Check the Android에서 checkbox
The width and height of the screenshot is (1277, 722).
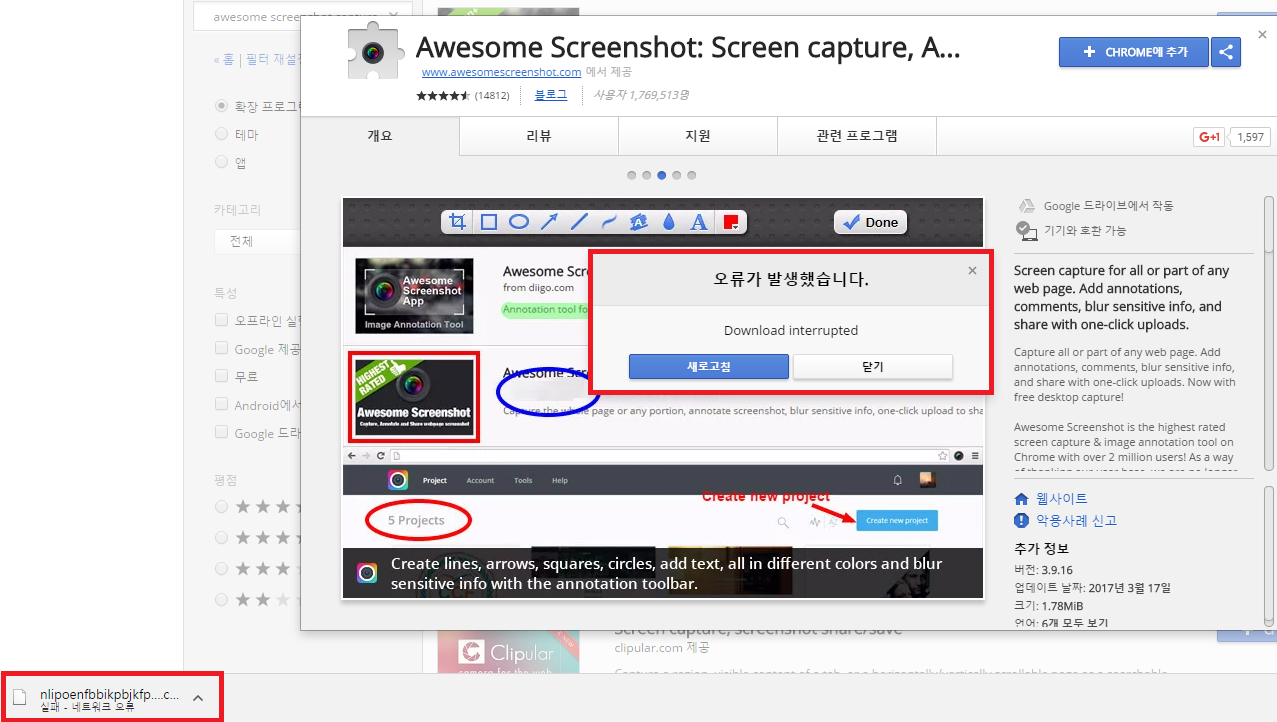pos(222,404)
